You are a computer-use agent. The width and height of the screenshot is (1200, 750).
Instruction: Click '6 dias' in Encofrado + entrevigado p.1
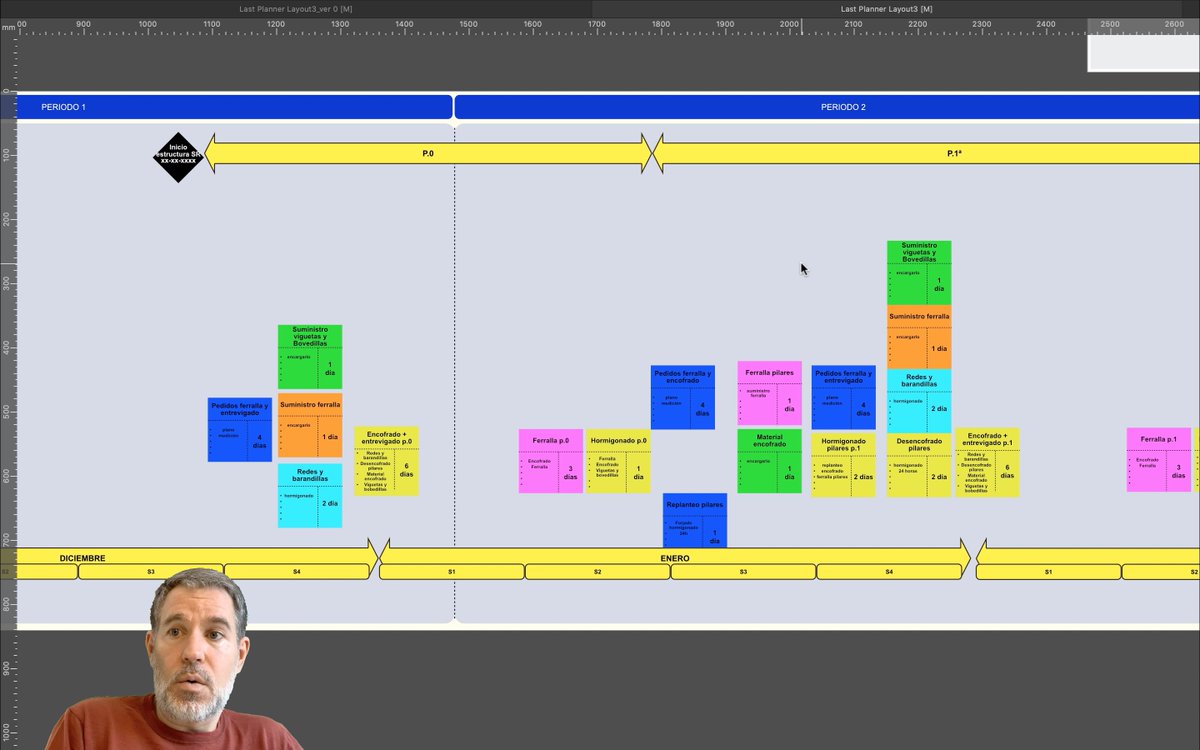(x=1007, y=471)
